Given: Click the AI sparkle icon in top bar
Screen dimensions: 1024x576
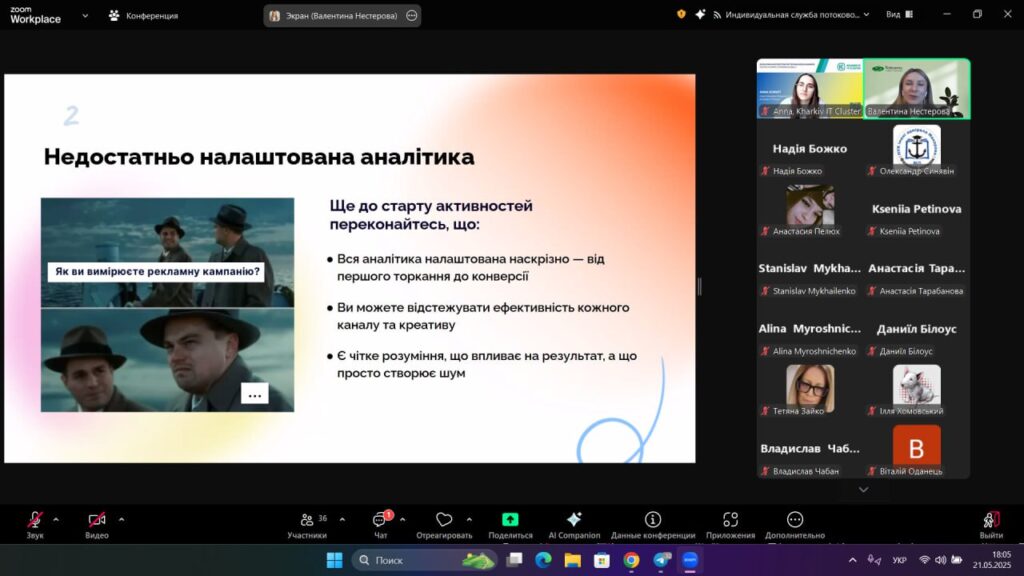Looking at the screenshot, I should (700, 14).
